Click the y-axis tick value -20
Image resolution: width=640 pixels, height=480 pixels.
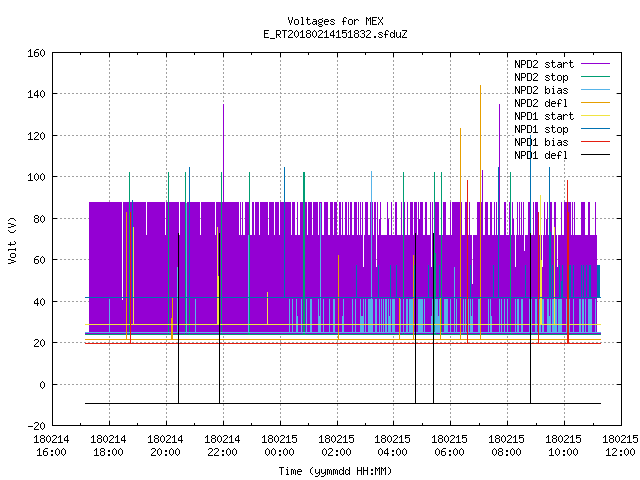point(36,426)
